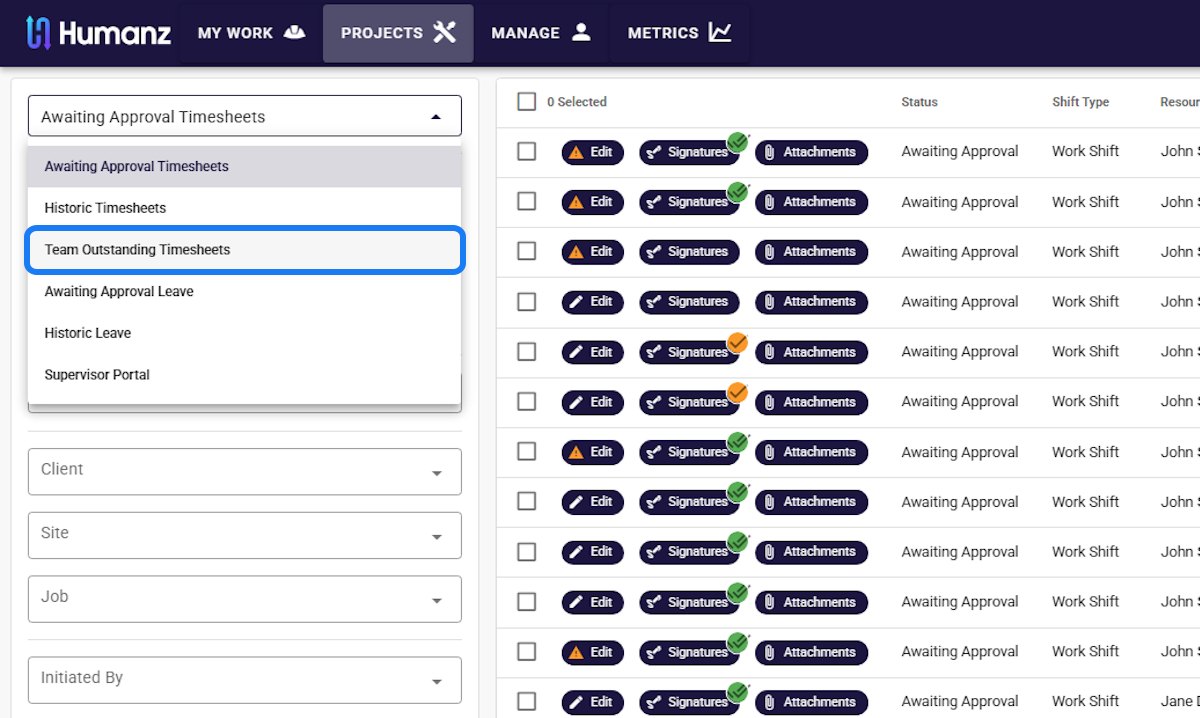Select Awaiting Approval Leave option
The image size is (1200, 718).
pos(245,292)
